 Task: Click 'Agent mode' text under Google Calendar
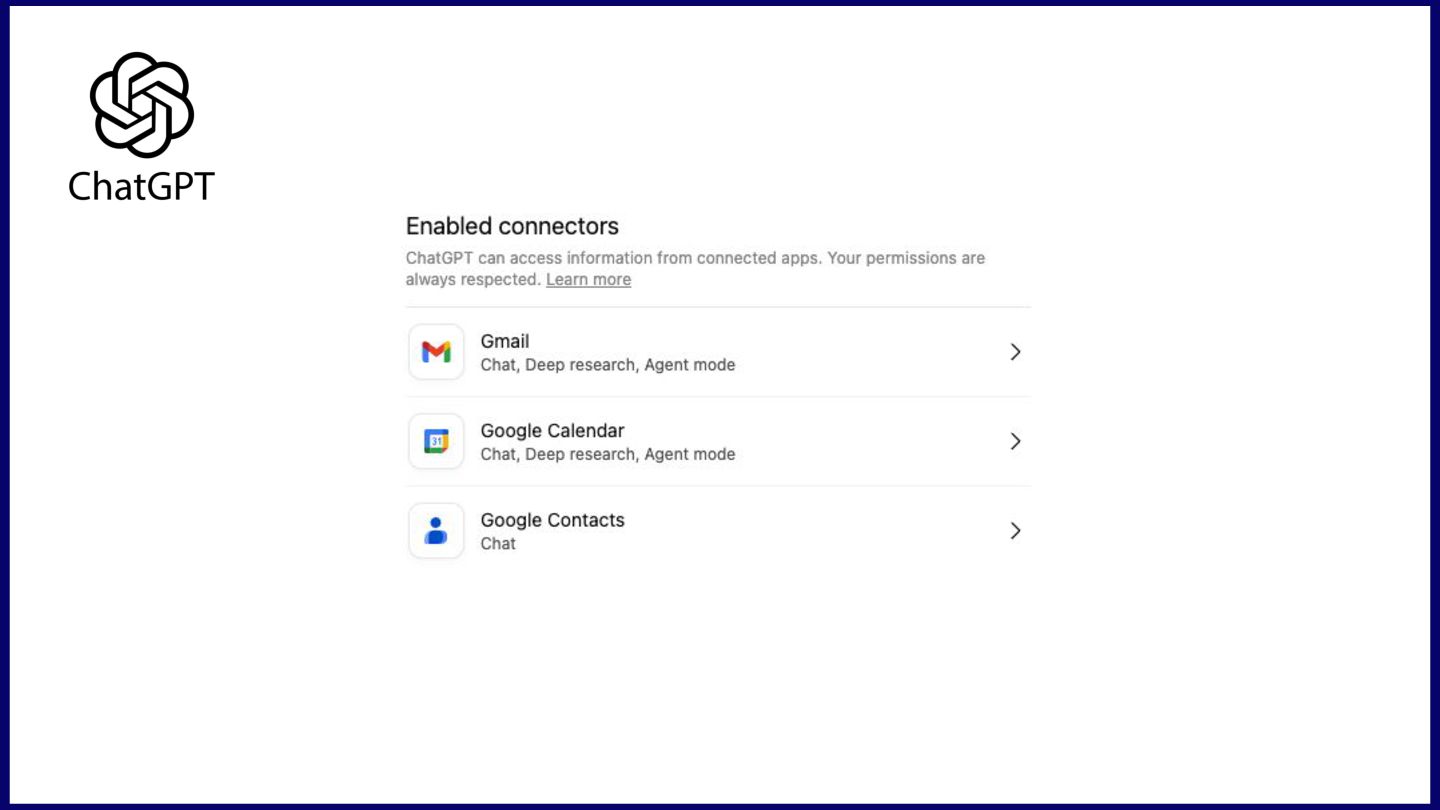[x=689, y=454]
